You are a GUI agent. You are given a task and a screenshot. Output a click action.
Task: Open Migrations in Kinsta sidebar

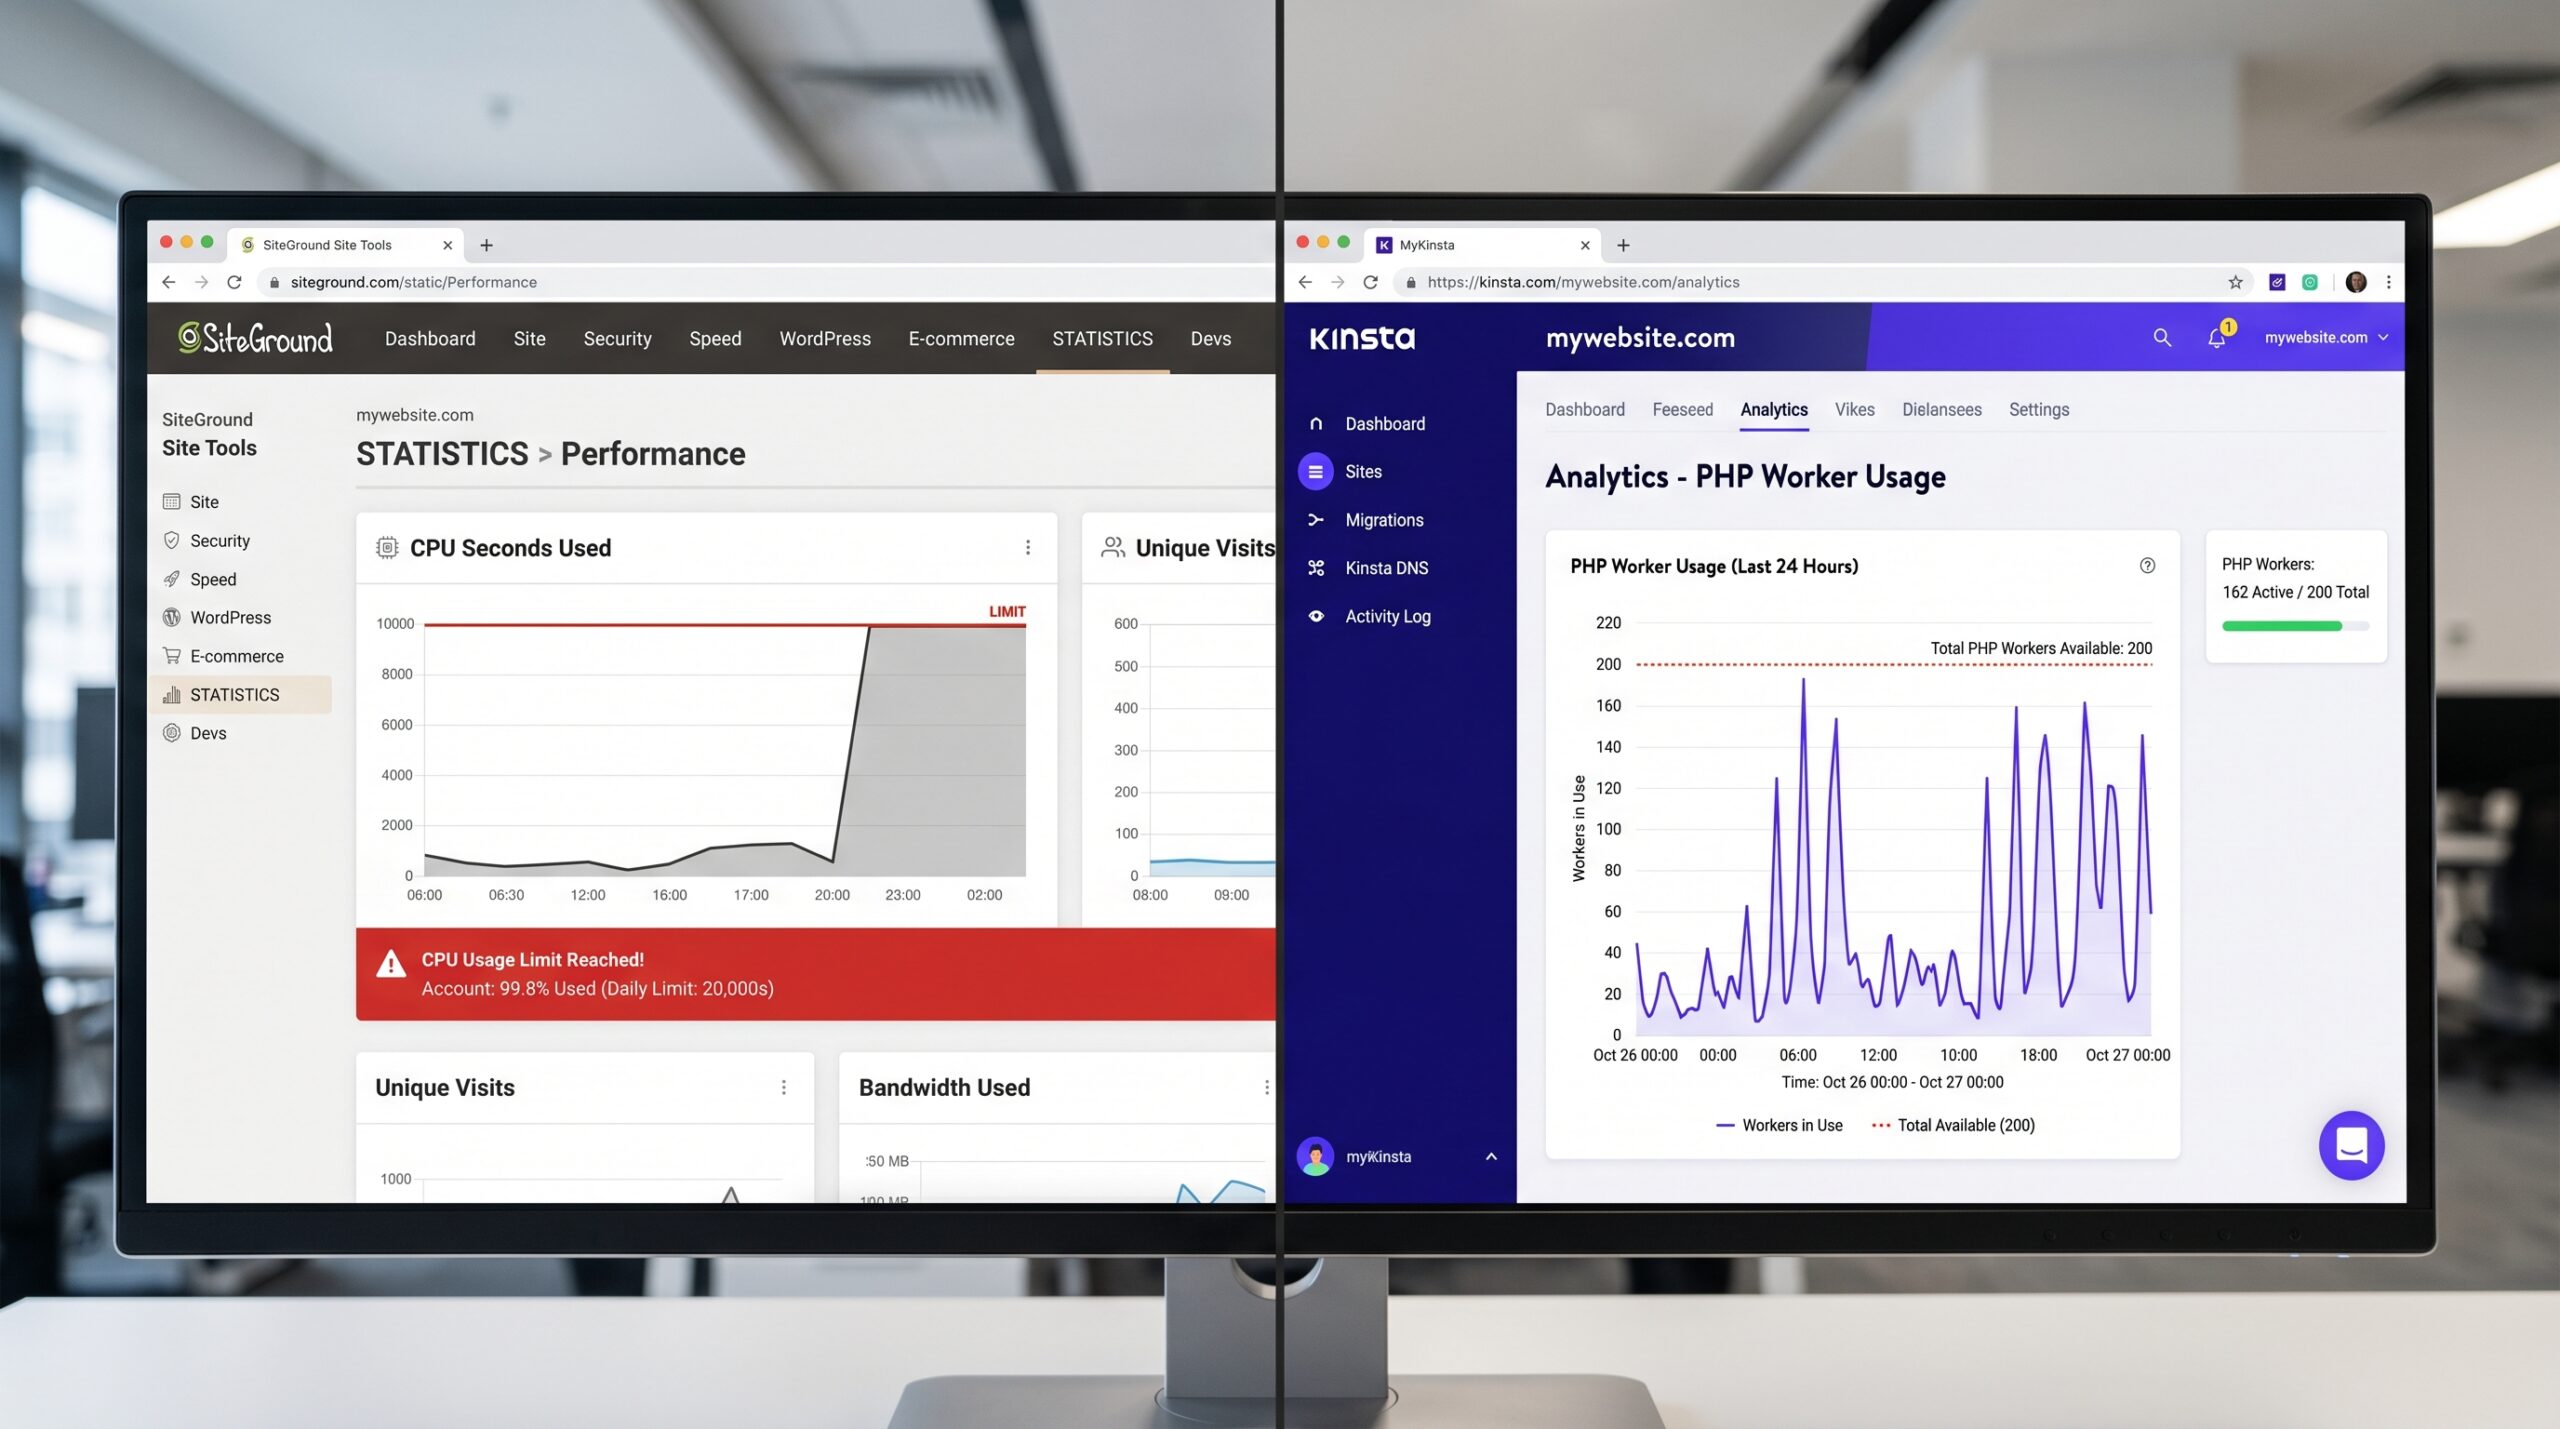(x=1385, y=520)
